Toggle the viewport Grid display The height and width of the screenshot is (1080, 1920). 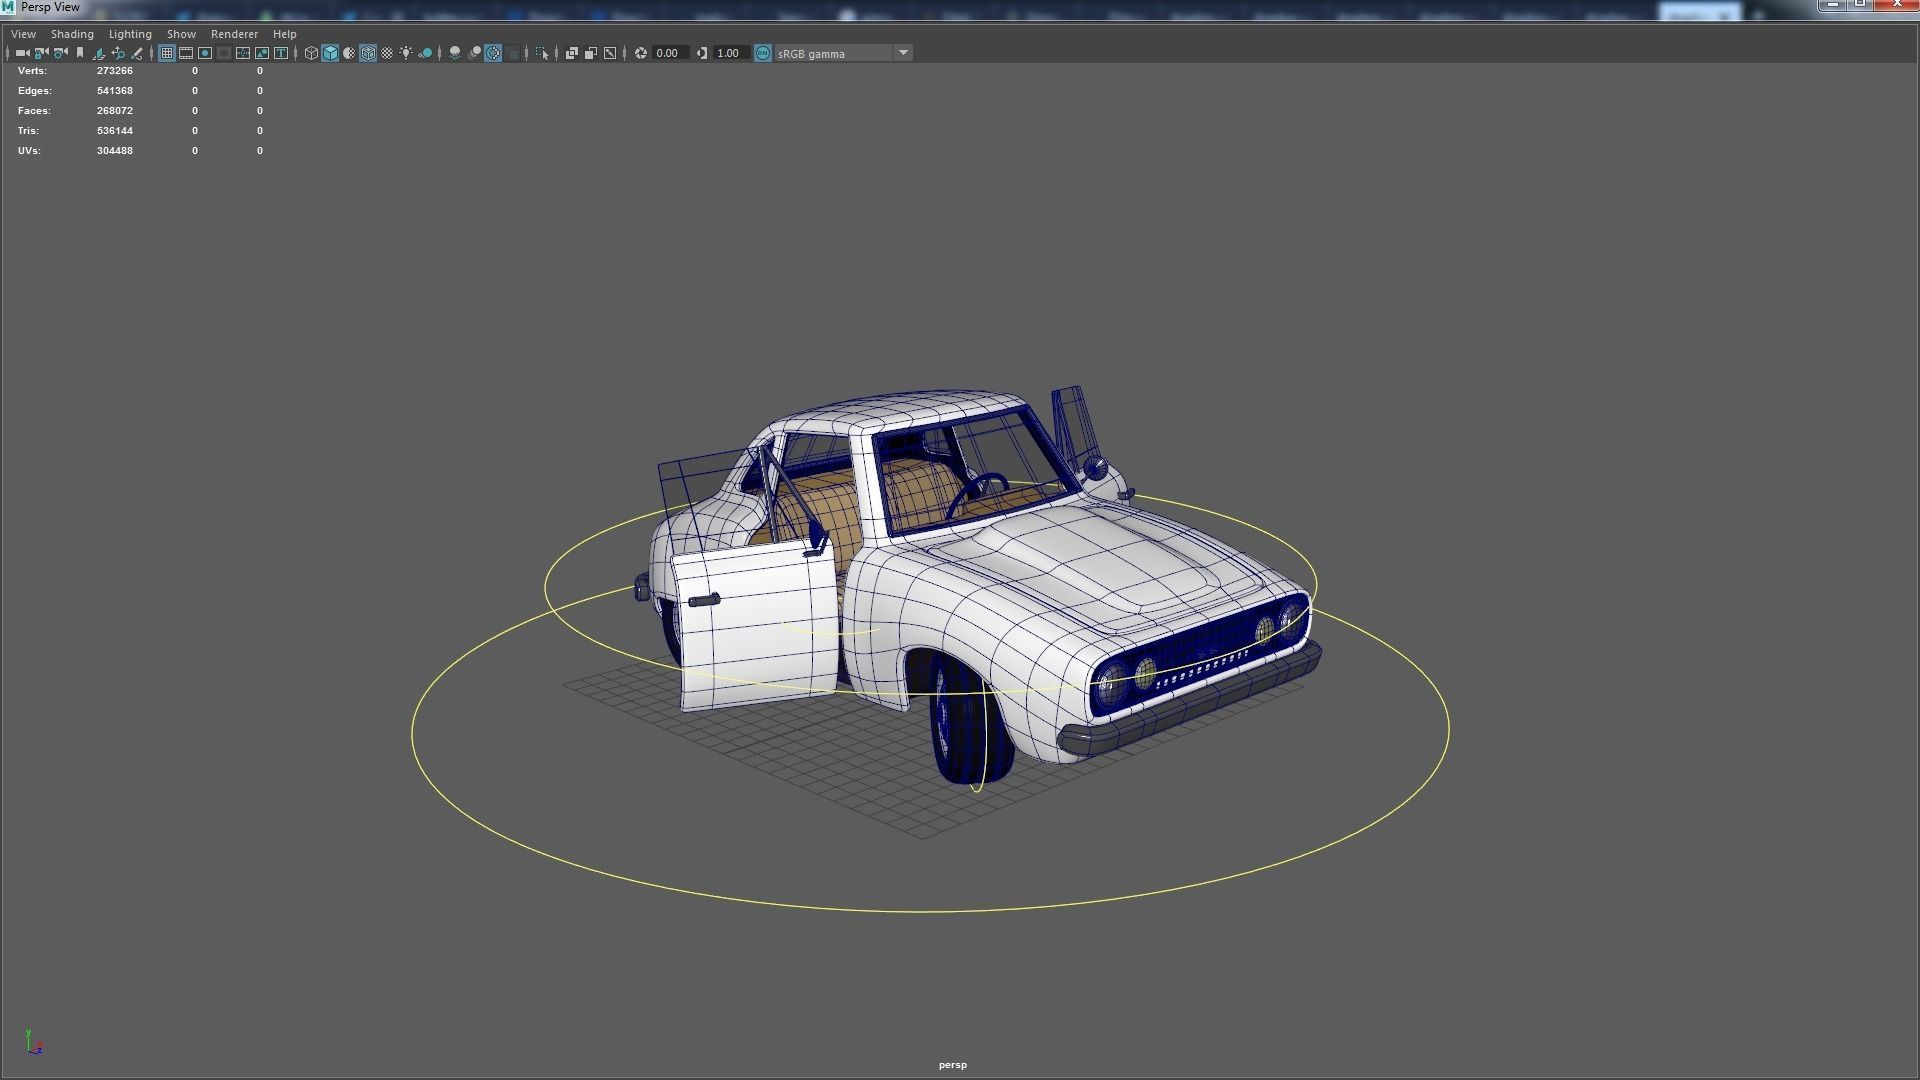[167, 53]
